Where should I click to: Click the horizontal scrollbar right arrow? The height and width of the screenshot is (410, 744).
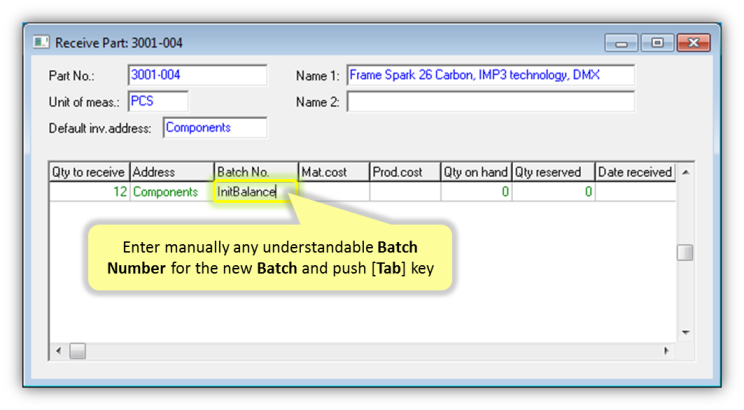coord(667,351)
